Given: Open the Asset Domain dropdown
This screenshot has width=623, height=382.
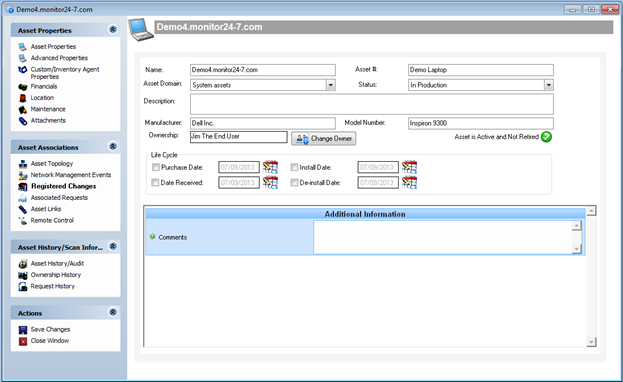Looking at the screenshot, I should point(331,85).
